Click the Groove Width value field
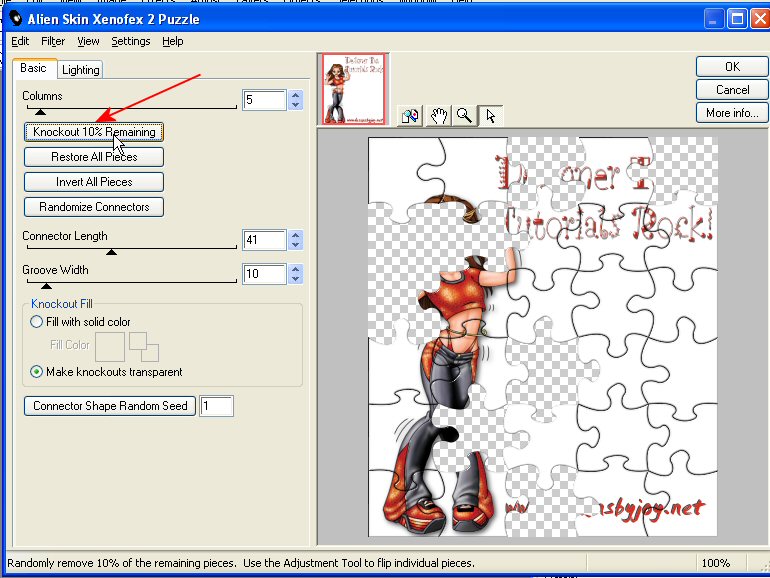The image size is (770, 578). point(264,274)
